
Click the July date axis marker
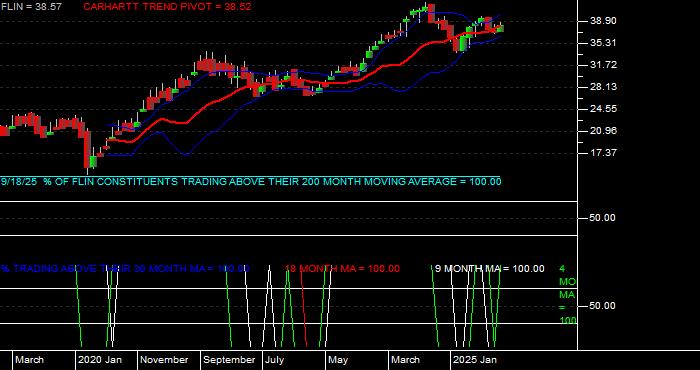[x=274, y=360]
